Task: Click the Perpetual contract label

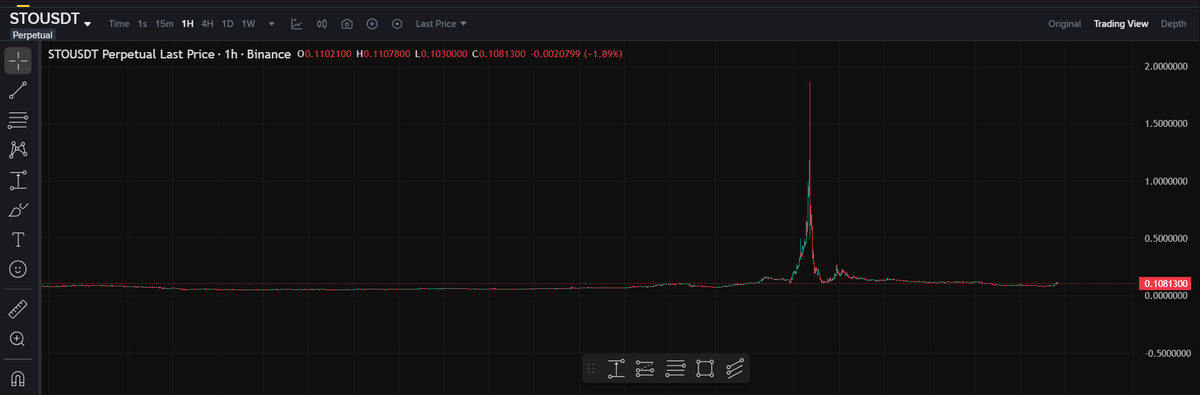Action: [x=33, y=35]
